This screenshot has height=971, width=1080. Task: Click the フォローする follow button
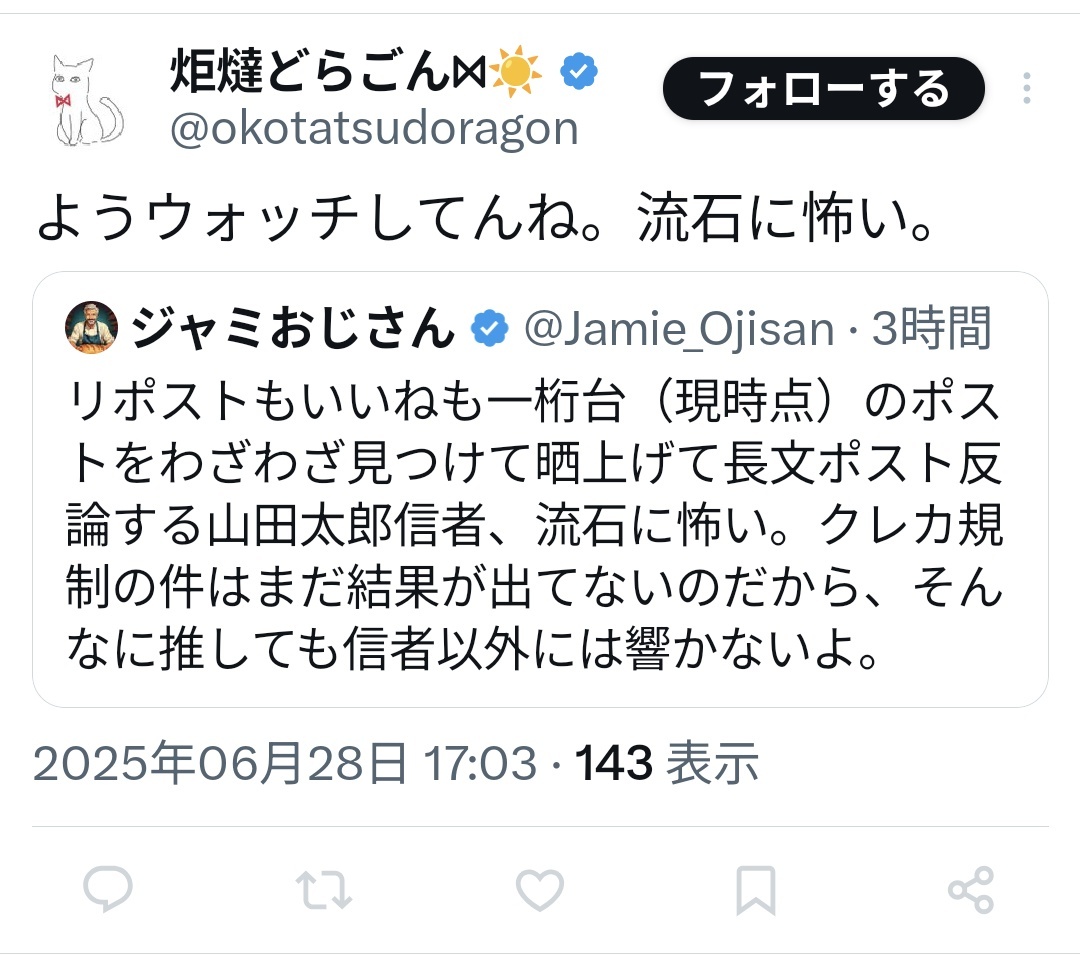point(824,89)
